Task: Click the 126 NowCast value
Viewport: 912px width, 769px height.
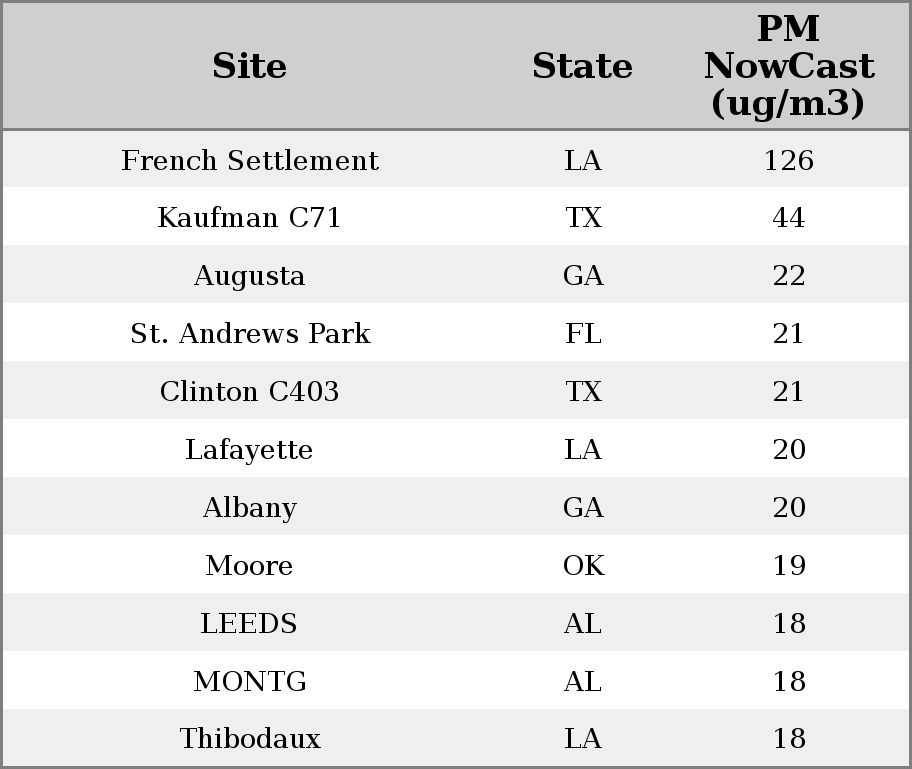Action: pos(788,161)
